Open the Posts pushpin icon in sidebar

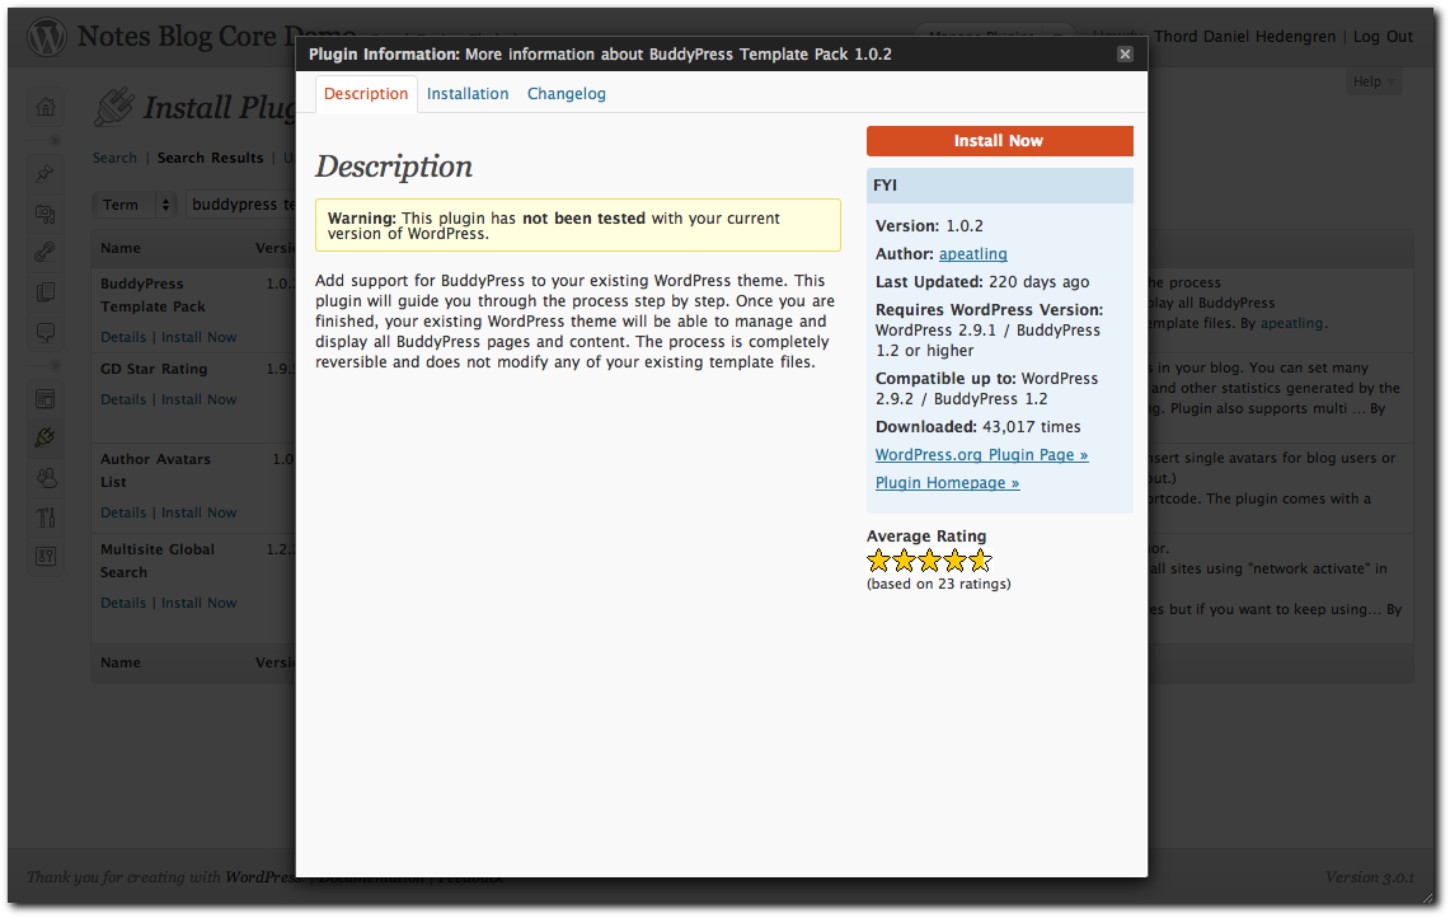[45, 173]
